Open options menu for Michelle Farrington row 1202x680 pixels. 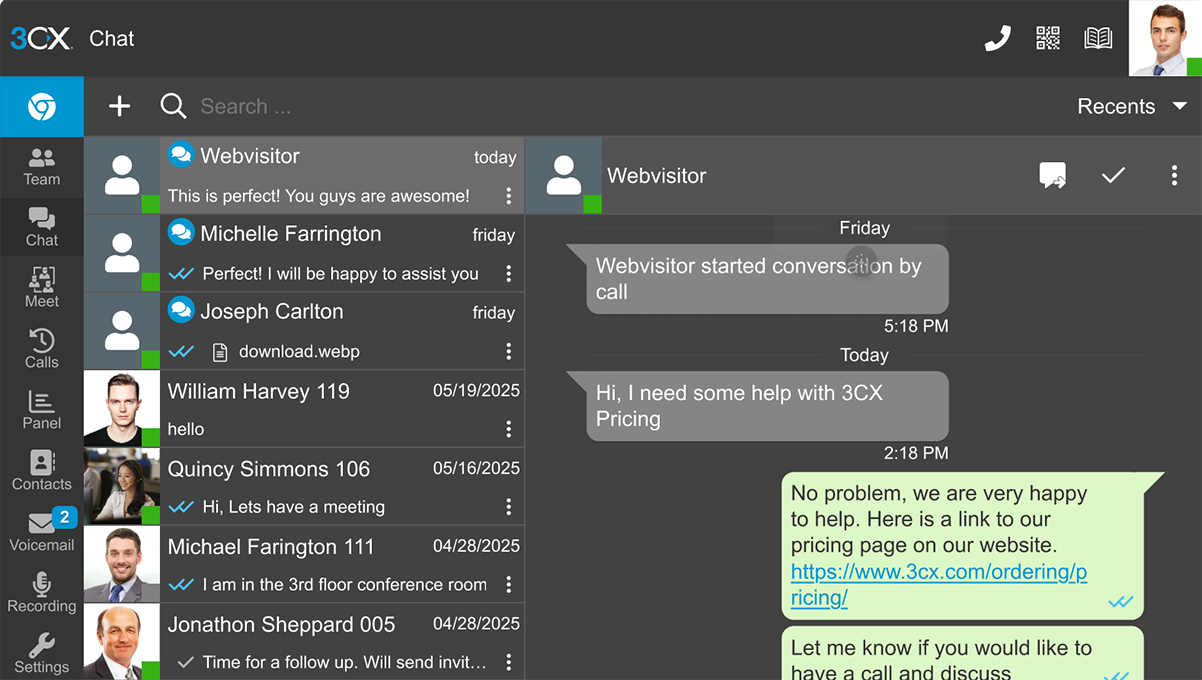(x=509, y=274)
